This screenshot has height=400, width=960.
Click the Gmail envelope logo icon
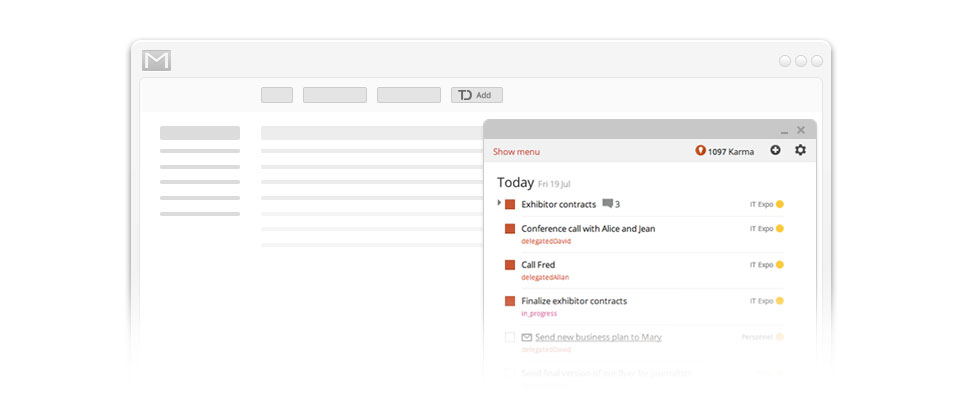pyautogui.click(x=156, y=61)
